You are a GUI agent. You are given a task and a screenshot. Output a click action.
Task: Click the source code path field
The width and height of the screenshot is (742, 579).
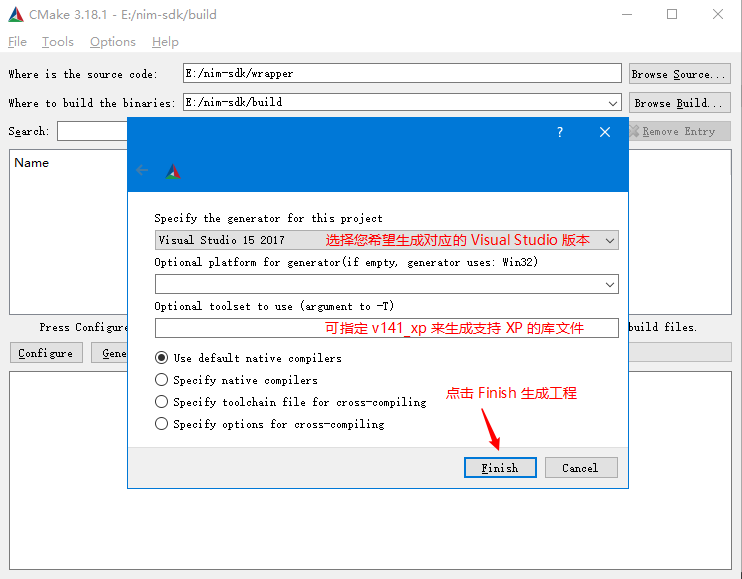402,73
